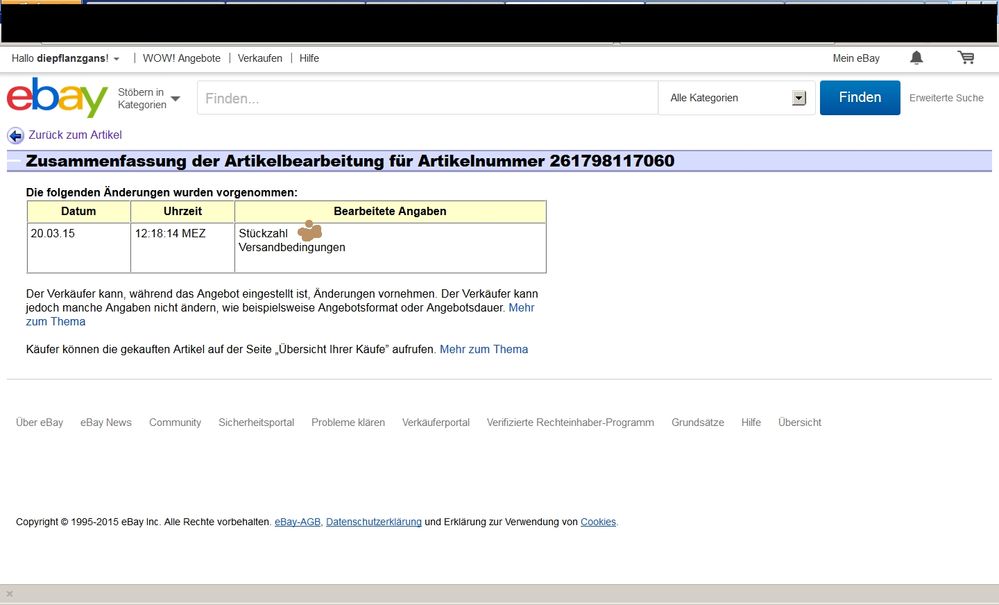
Task: Open the eBay-AGB link
Action: 297,522
